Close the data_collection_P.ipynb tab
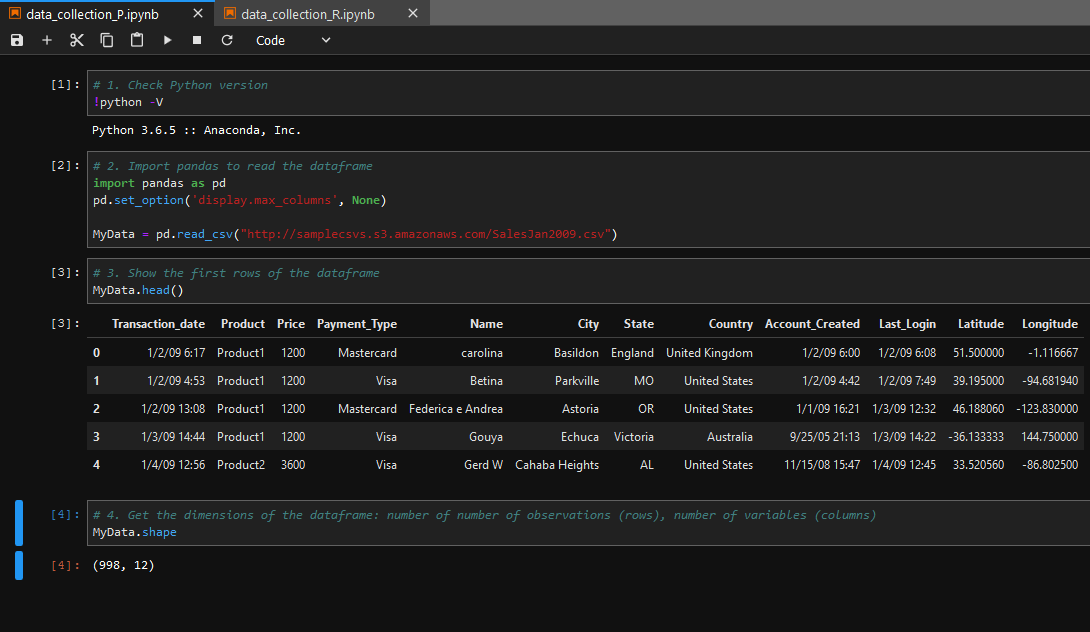This screenshot has height=632, width=1090. (x=198, y=13)
